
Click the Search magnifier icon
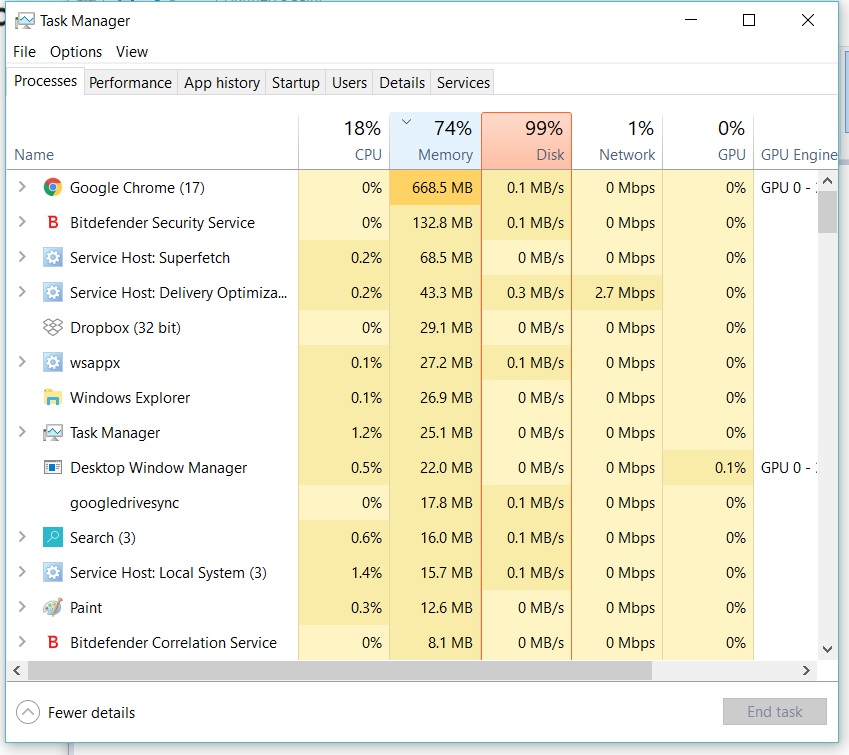coord(53,537)
